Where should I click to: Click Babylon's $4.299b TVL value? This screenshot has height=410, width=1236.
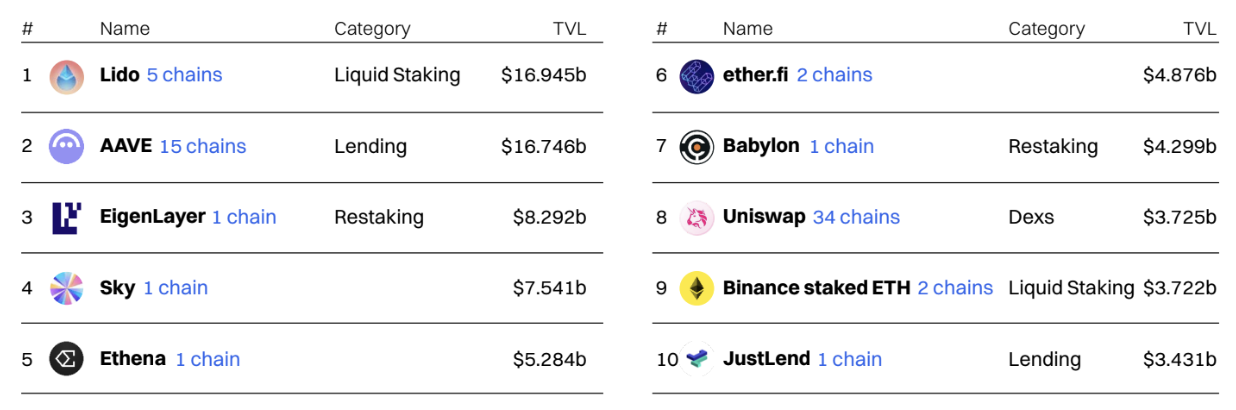pyautogui.click(x=1179, y=146)
